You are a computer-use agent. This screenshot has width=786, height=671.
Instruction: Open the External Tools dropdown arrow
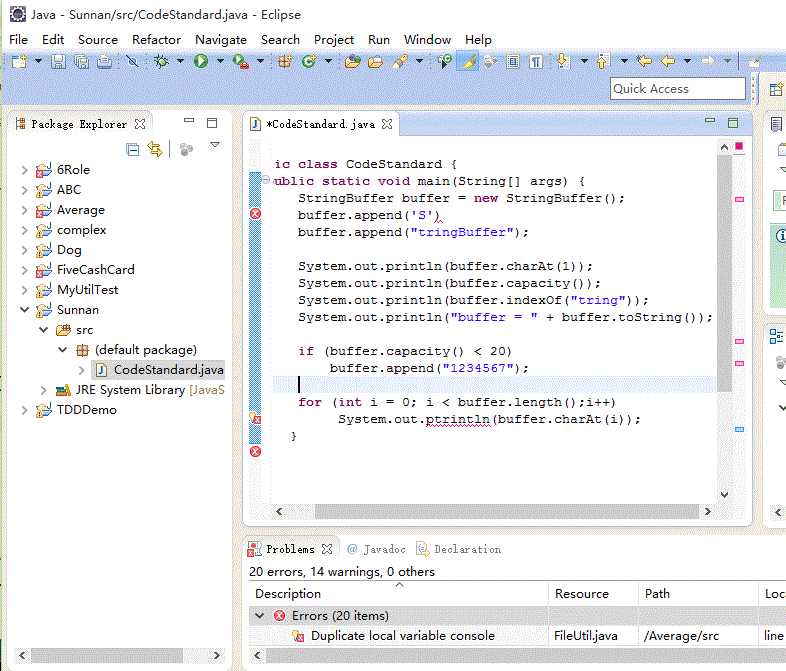[260, 61]
